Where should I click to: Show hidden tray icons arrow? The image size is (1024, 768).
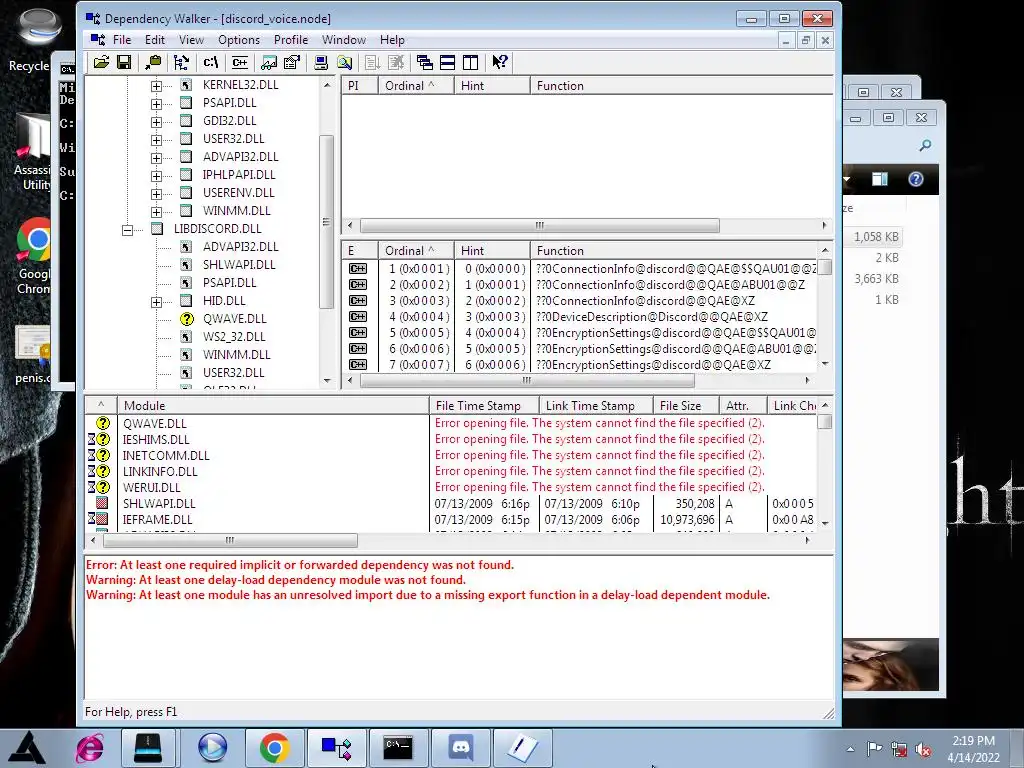850,750
